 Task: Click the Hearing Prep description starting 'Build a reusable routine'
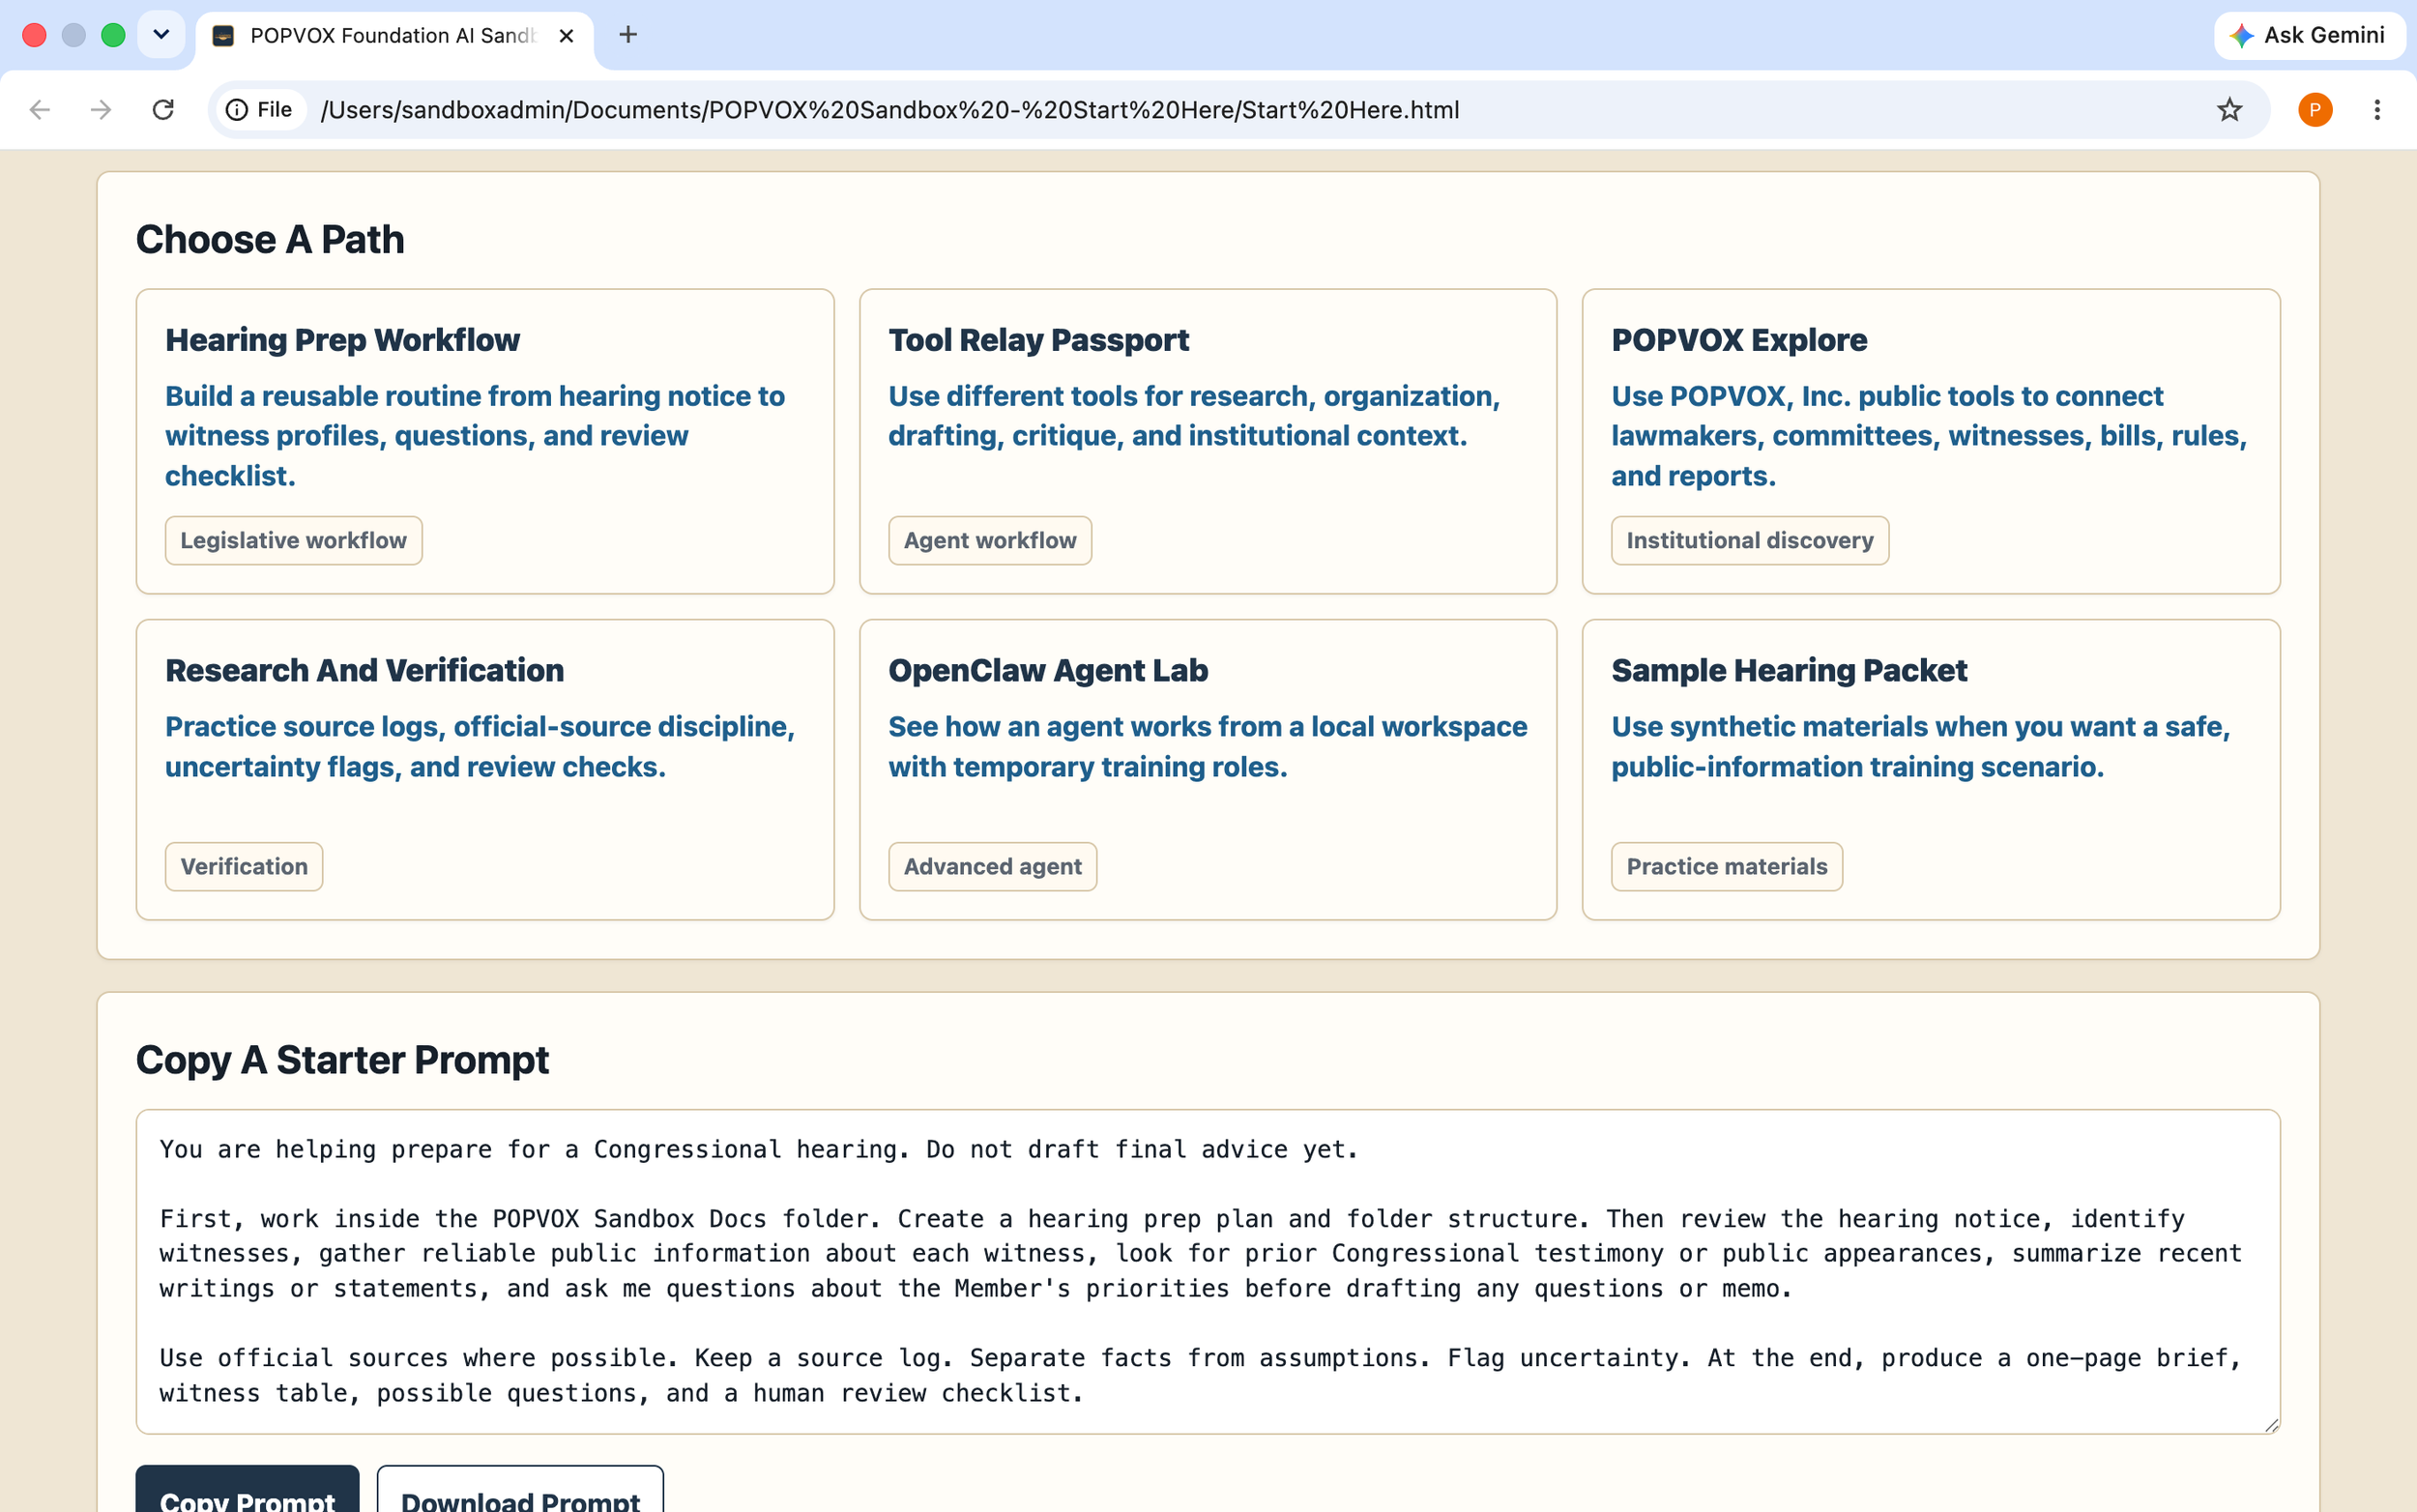[475, 436]
